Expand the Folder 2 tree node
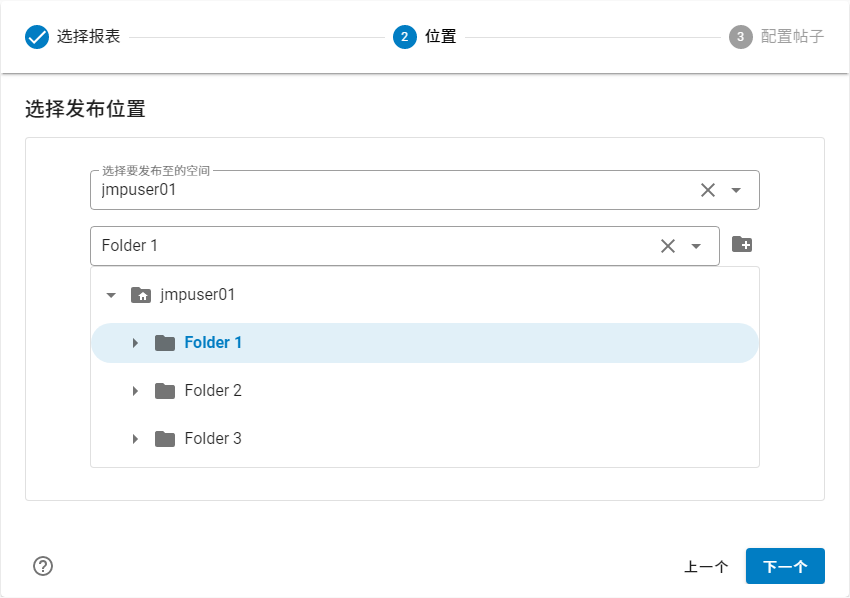850x598 pixels. 136,390
